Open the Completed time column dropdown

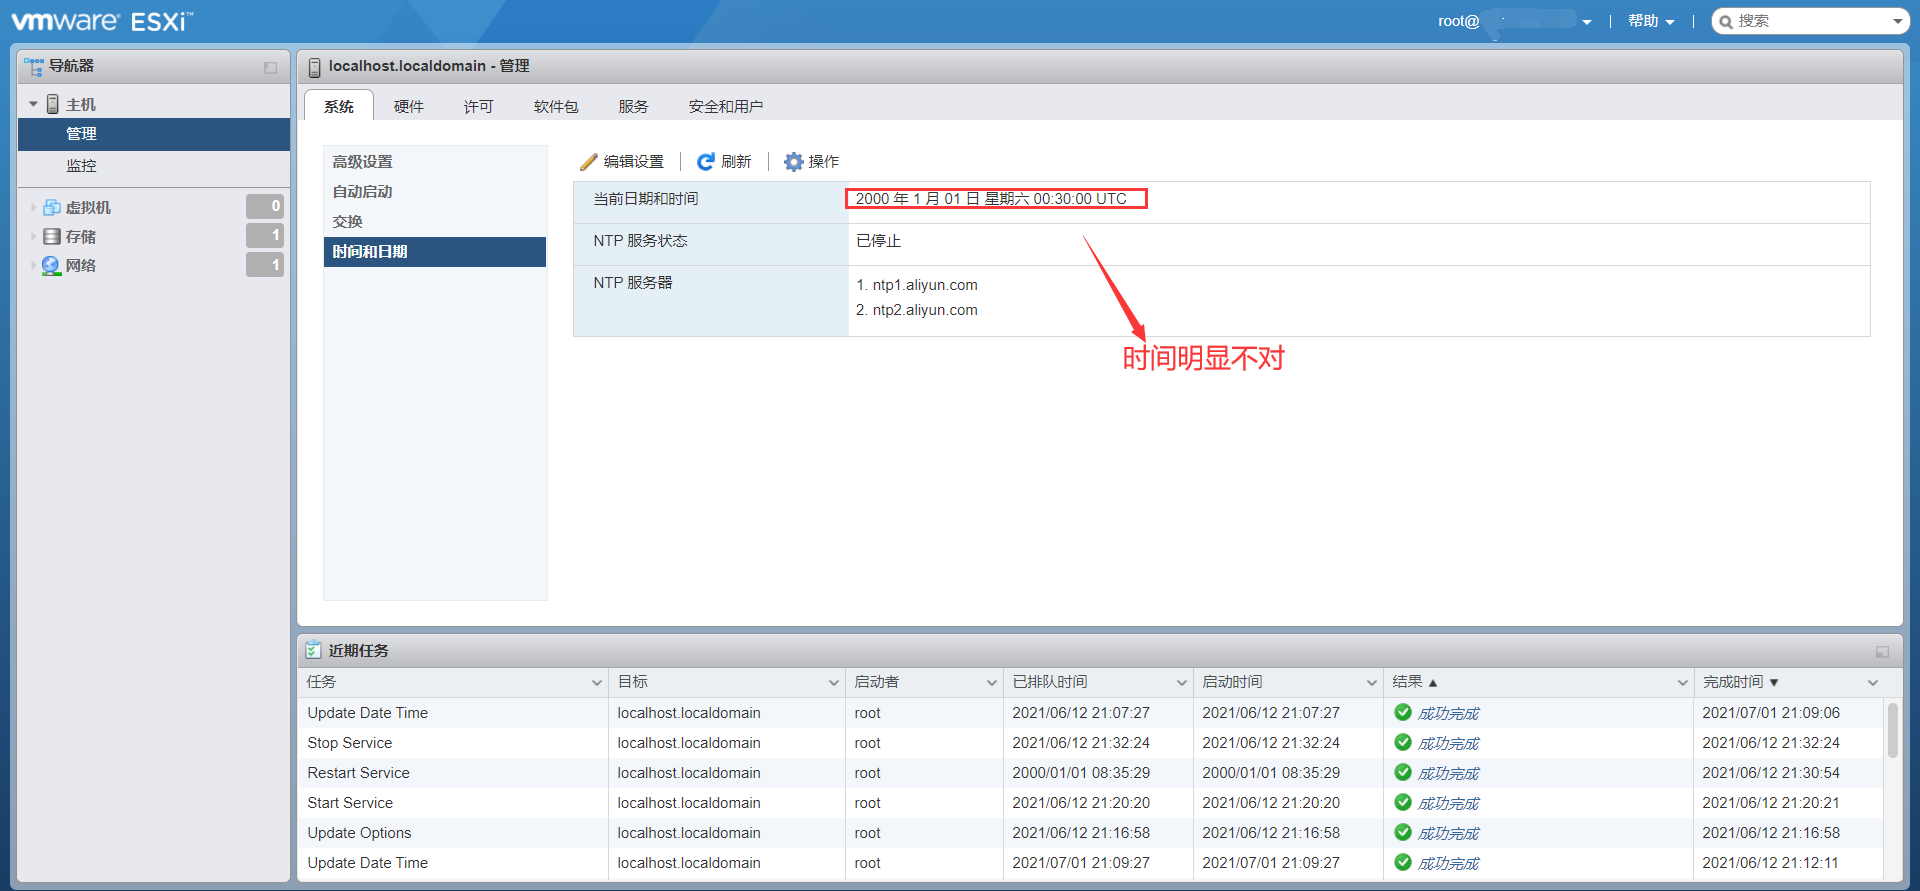[x=1872, y=683]
